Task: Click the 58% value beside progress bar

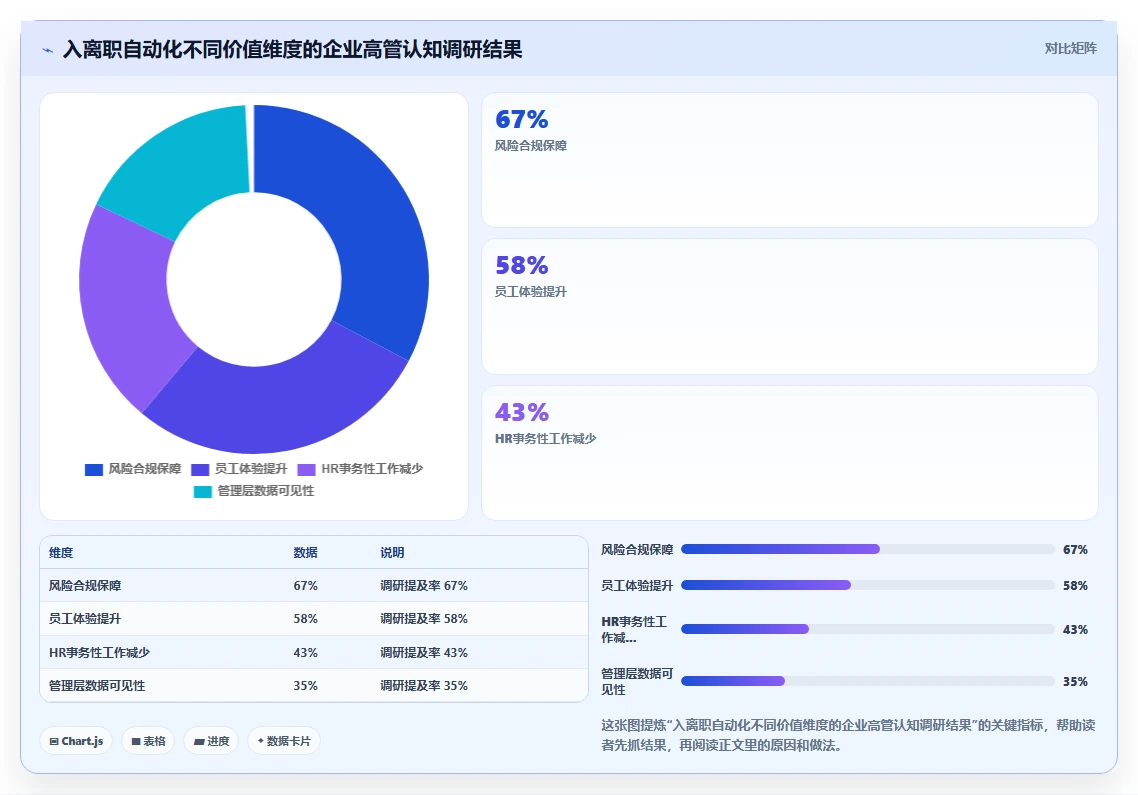Action: pyautogui.click(x=1075, y=585)
